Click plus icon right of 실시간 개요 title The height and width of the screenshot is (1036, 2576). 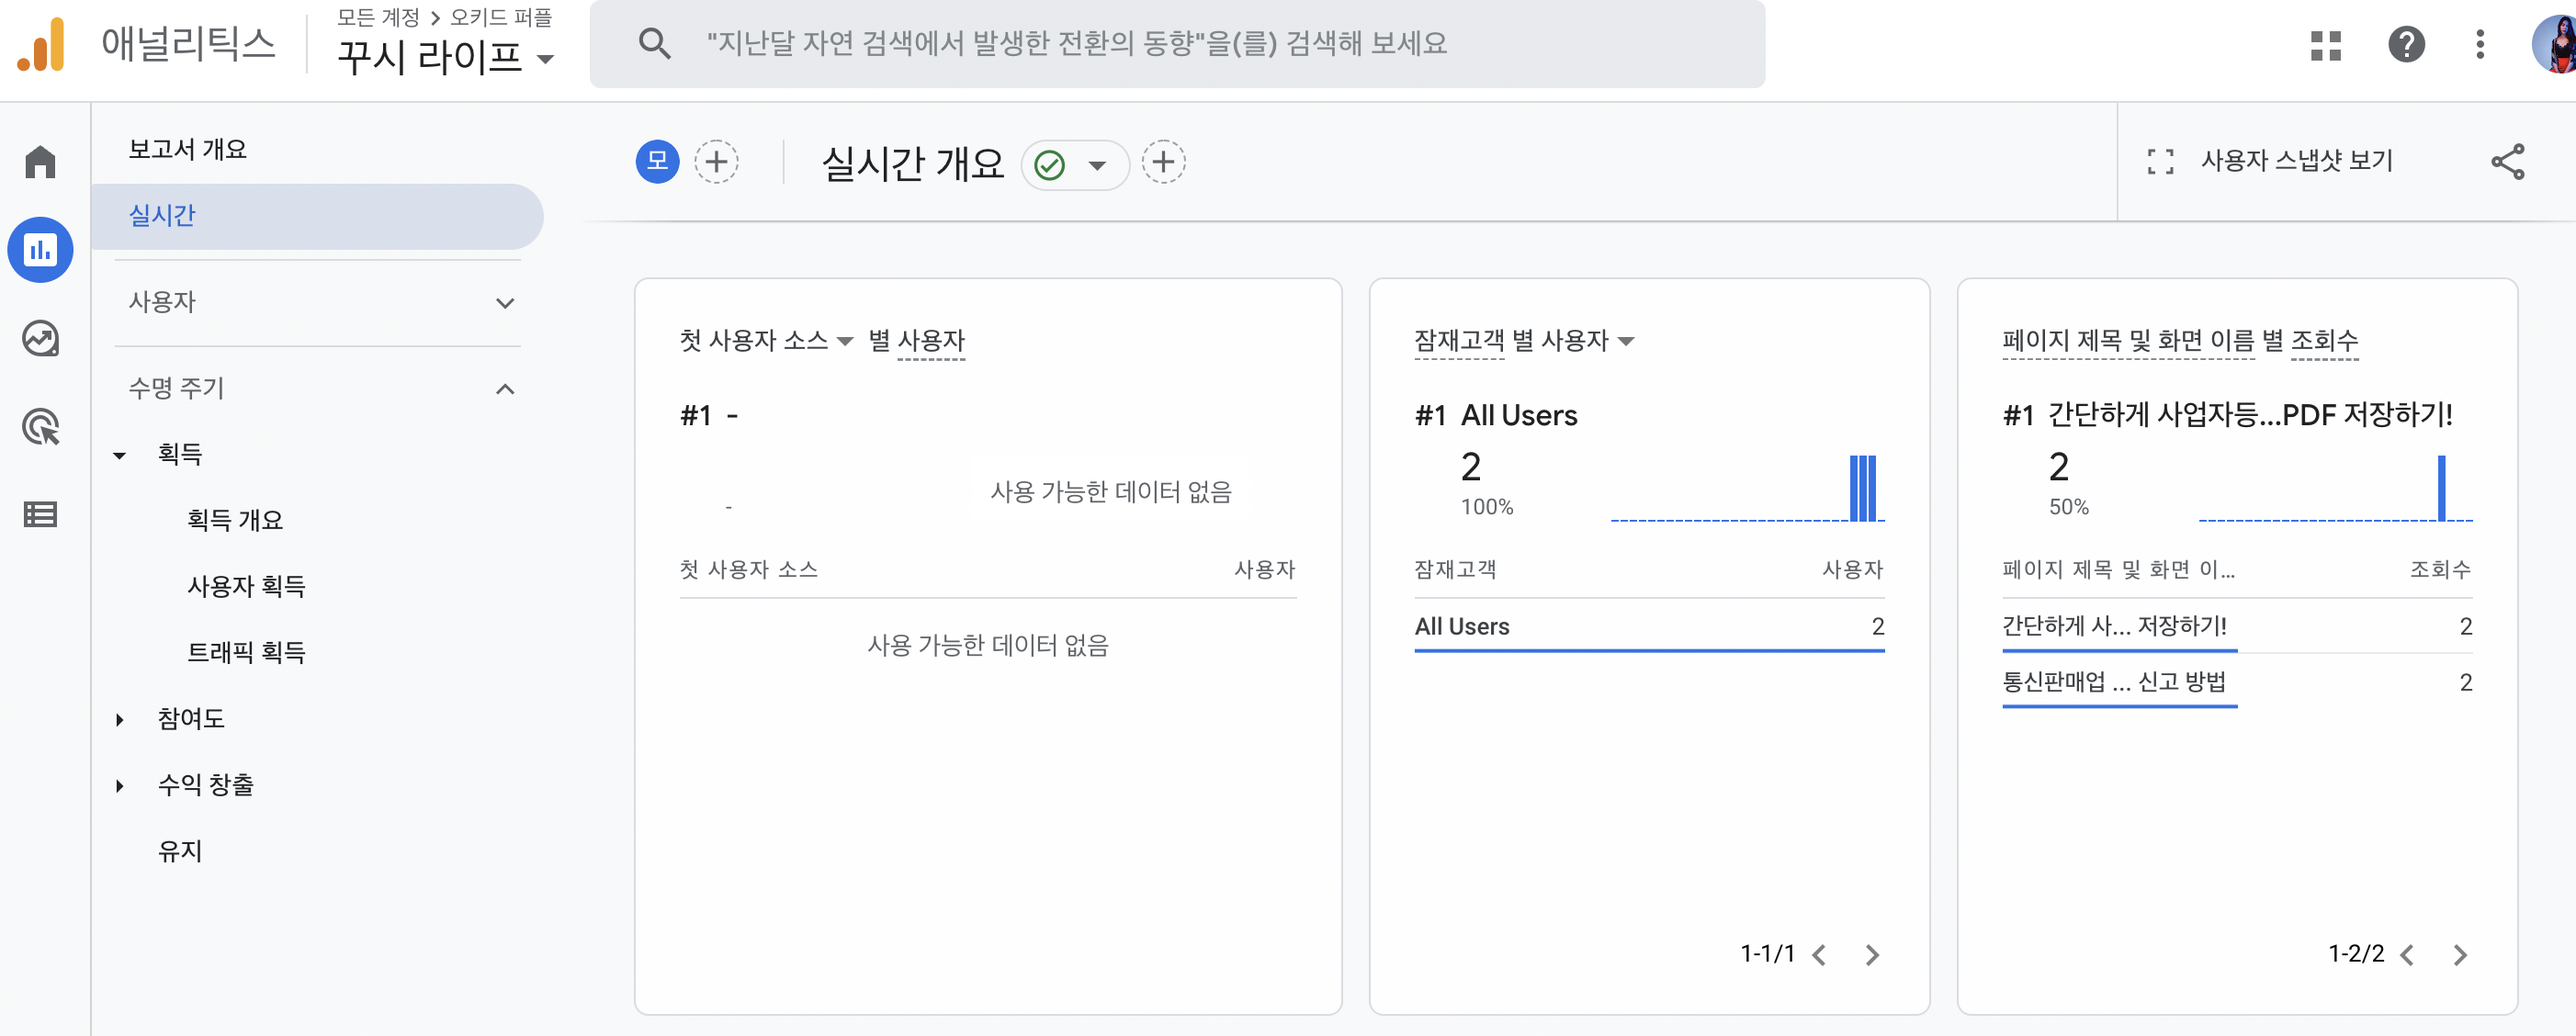1163,162
